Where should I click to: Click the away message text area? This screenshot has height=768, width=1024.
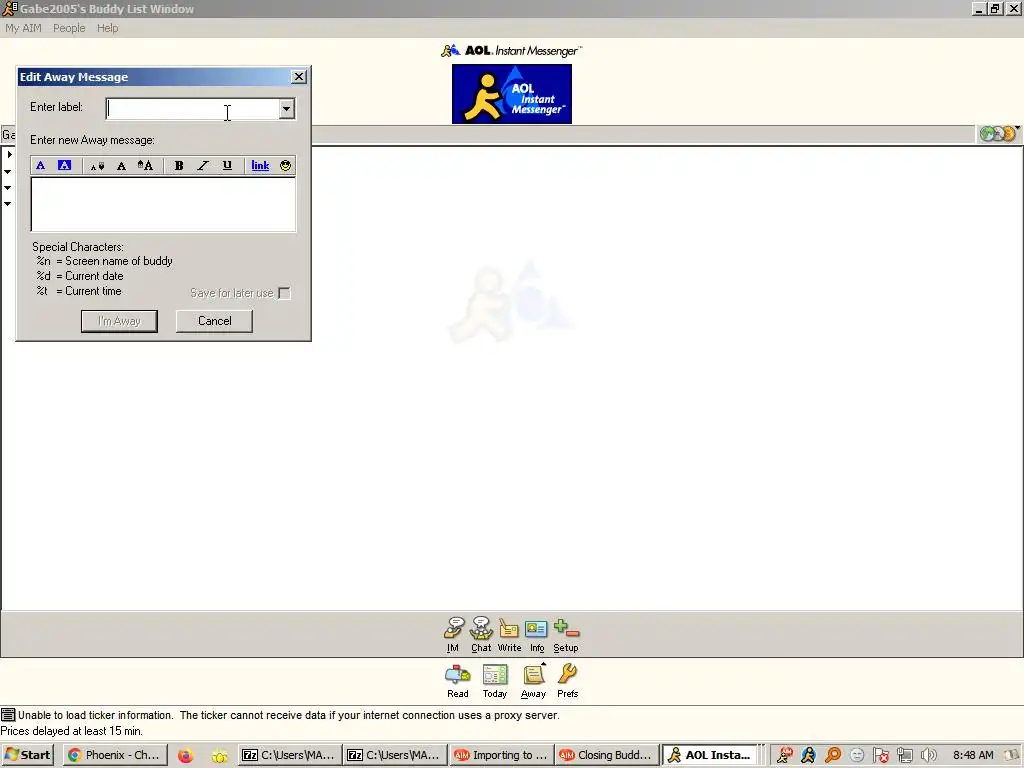(x=163, y=204)
